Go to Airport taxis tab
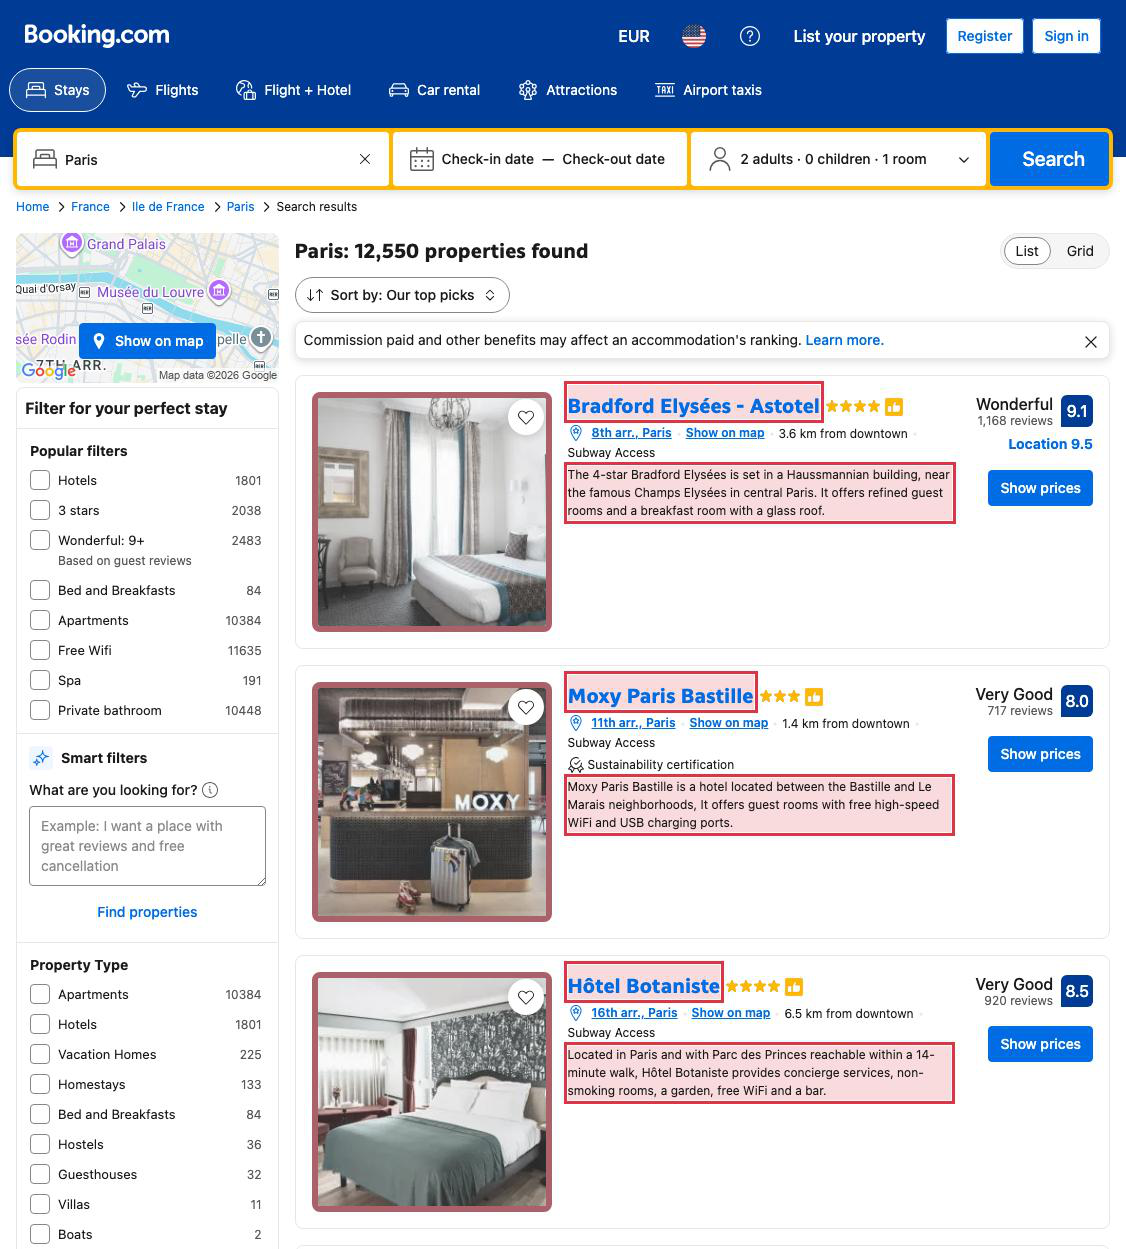This screenshot has width=1126, height=1249. pyautogui.click(x=708, y=90)
